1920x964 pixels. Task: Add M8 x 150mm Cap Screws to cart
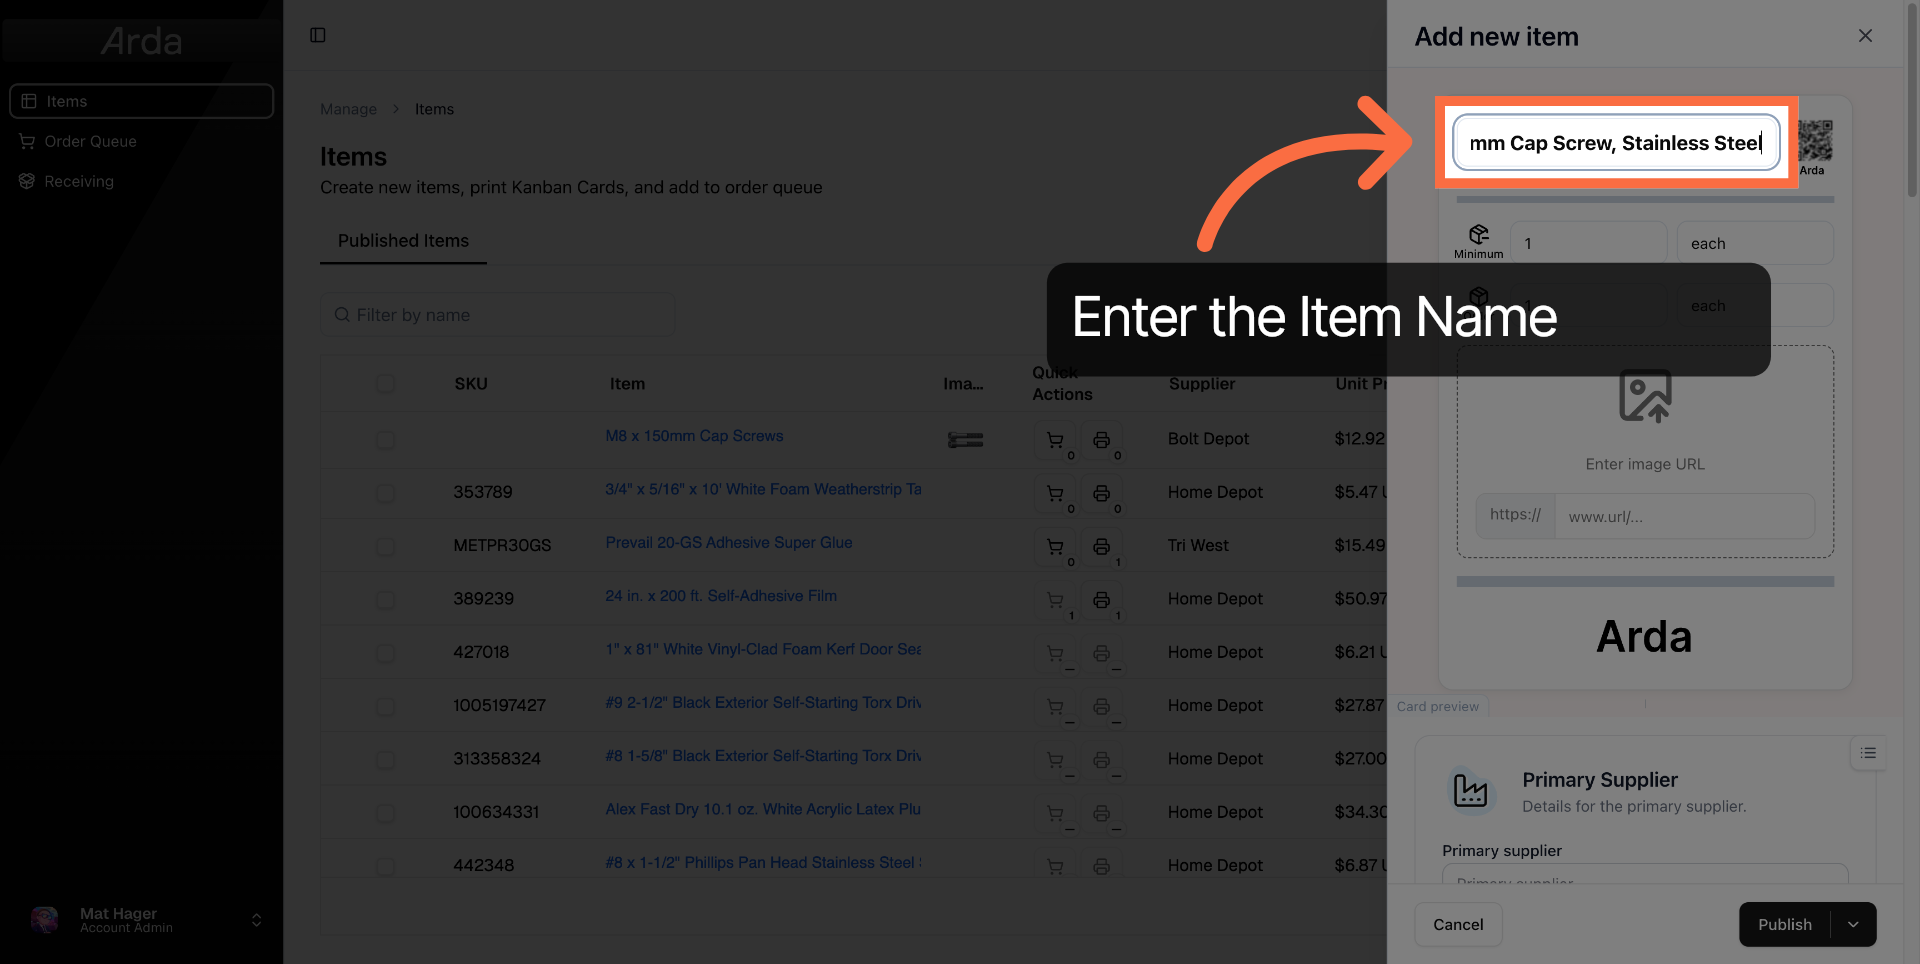[1055, 440]
